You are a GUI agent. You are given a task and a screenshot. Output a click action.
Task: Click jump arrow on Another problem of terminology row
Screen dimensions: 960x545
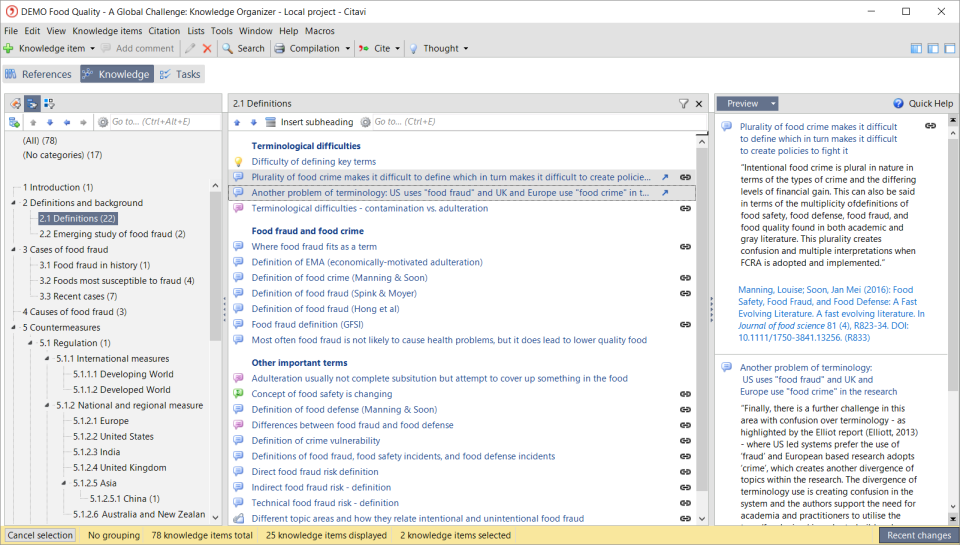[x=665, y=193]
